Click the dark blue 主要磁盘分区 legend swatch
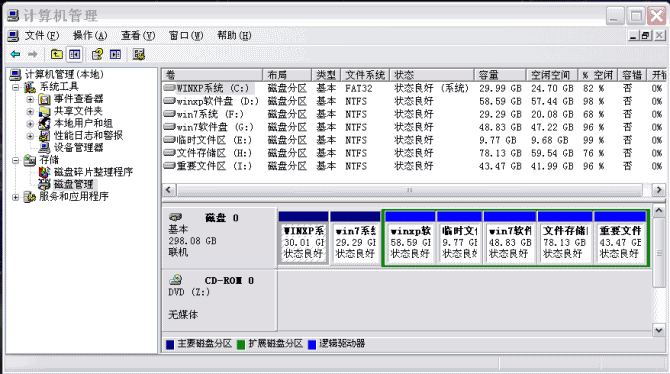This screenshot has height=374, width=670. (x=170, y=345)
